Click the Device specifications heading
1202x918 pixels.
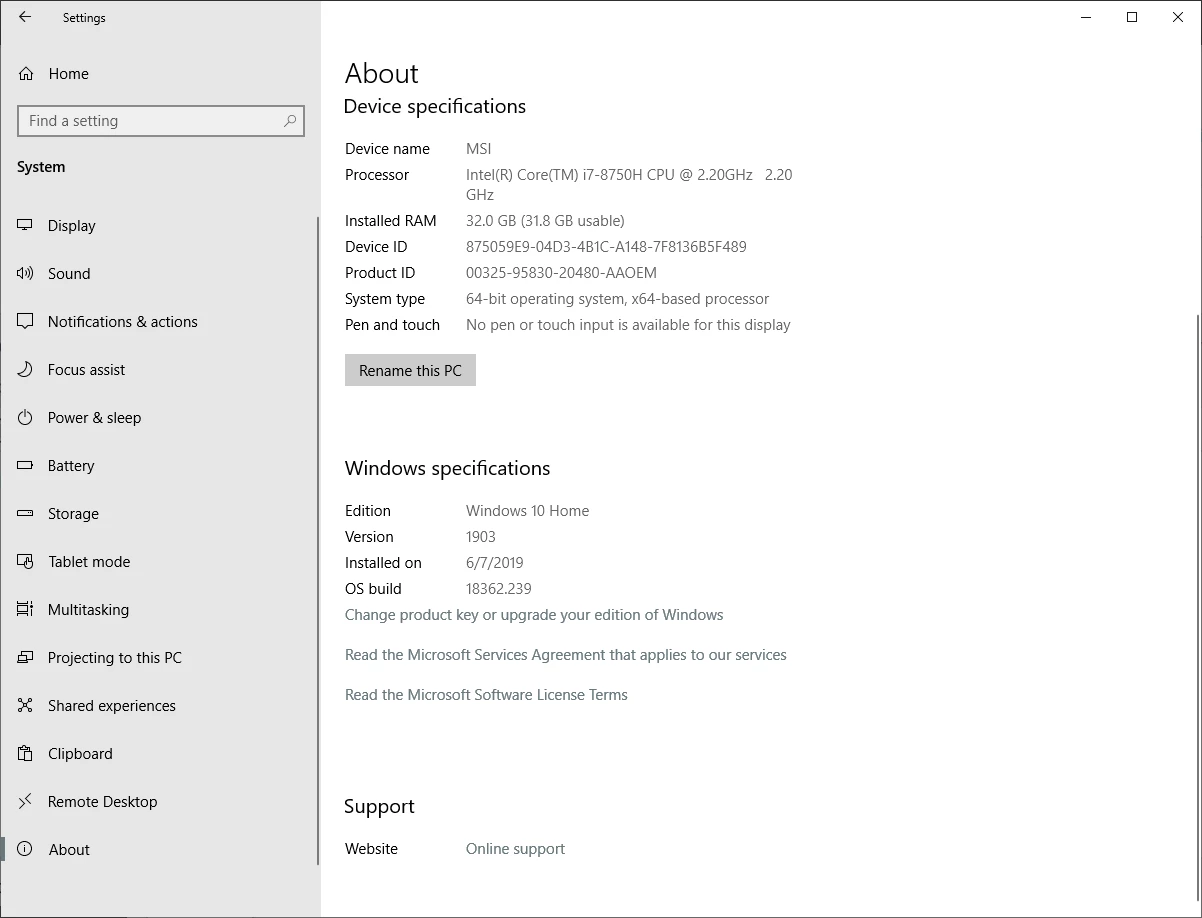click(x=435, y=106)
